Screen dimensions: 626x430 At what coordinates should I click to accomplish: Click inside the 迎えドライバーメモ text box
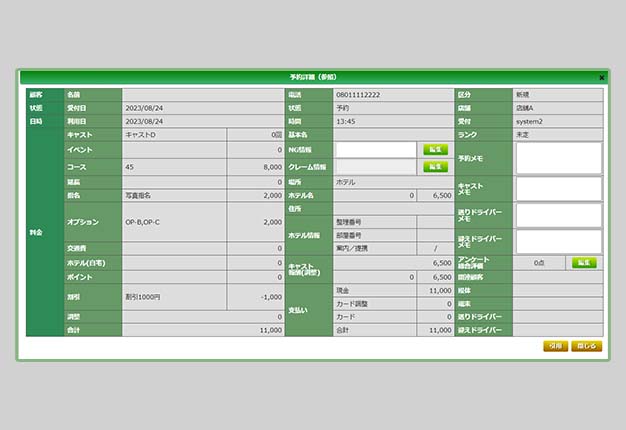559,242
